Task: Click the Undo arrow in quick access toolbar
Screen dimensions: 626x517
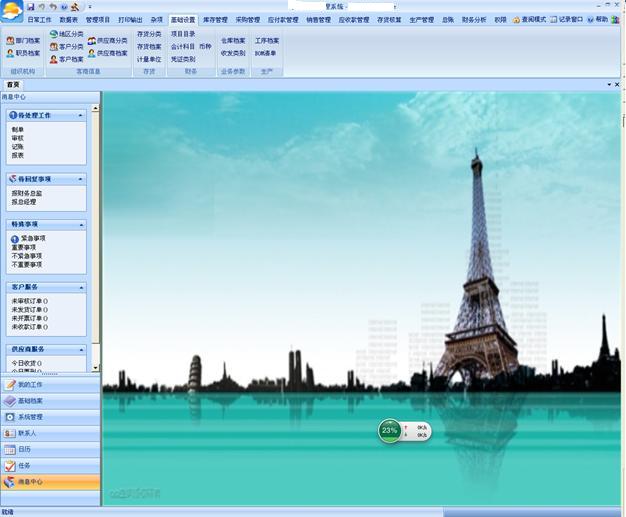Action: pos(42,7)
